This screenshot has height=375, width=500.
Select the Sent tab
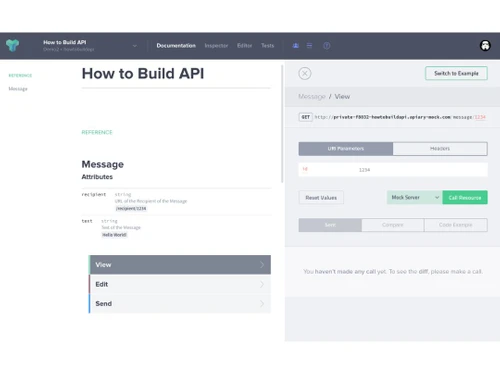[330, 225]
